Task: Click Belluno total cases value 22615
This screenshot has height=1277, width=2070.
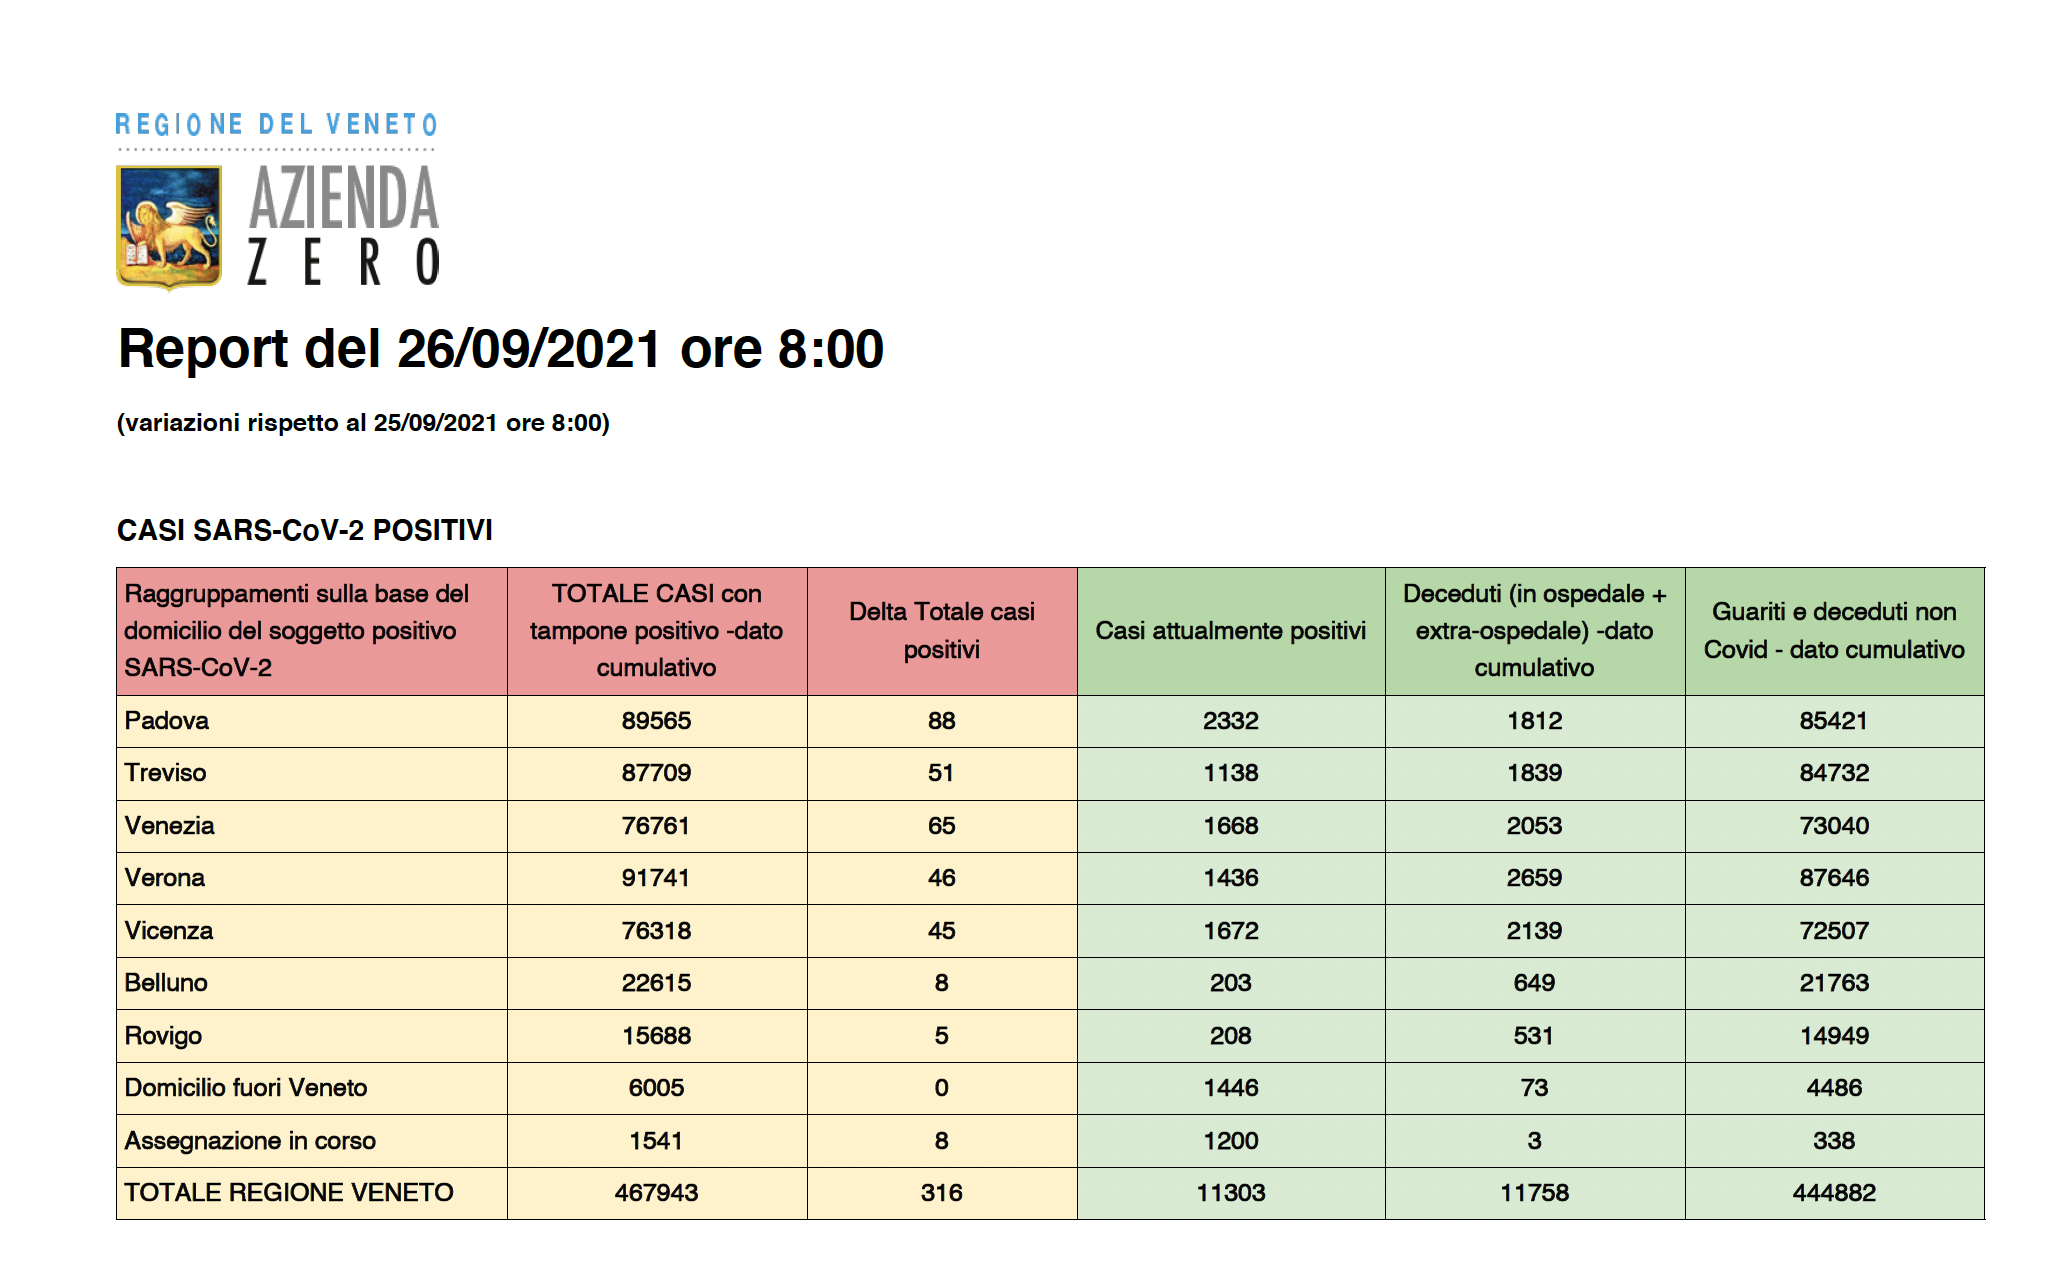Action: pyautogui.click(x=657, y=983)
